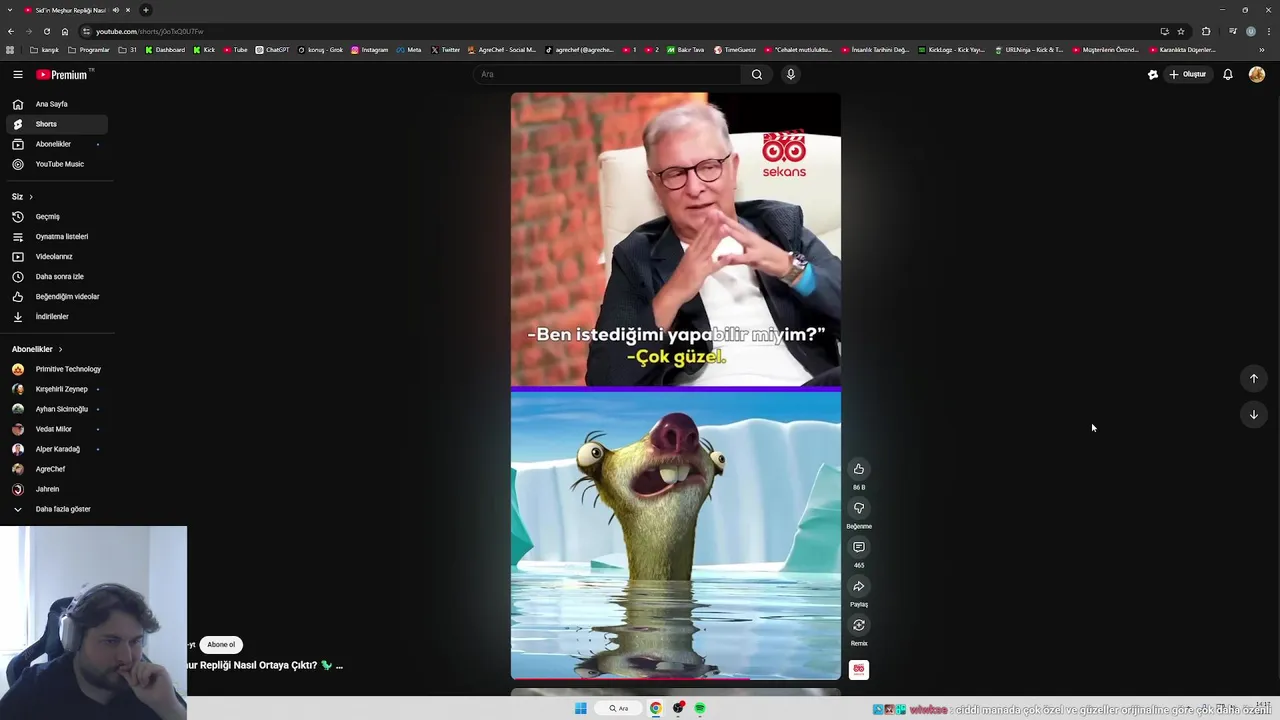Dislike the Short (Beğenme)
Image resolution: width=1280 pixels, height=720 pixels.
pyautogui.click(x=859, y=508)
